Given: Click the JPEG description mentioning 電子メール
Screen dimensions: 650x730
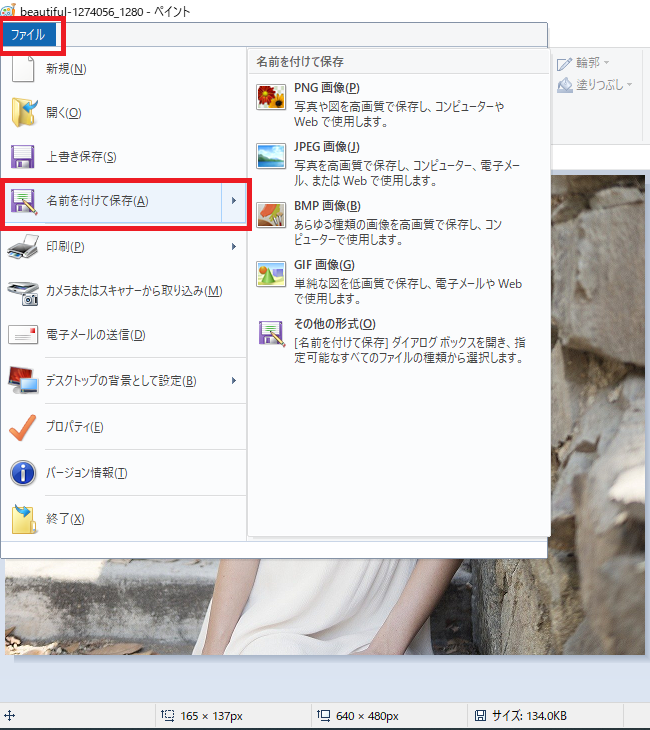Looking at the screenshot, I should pos(407,173).
